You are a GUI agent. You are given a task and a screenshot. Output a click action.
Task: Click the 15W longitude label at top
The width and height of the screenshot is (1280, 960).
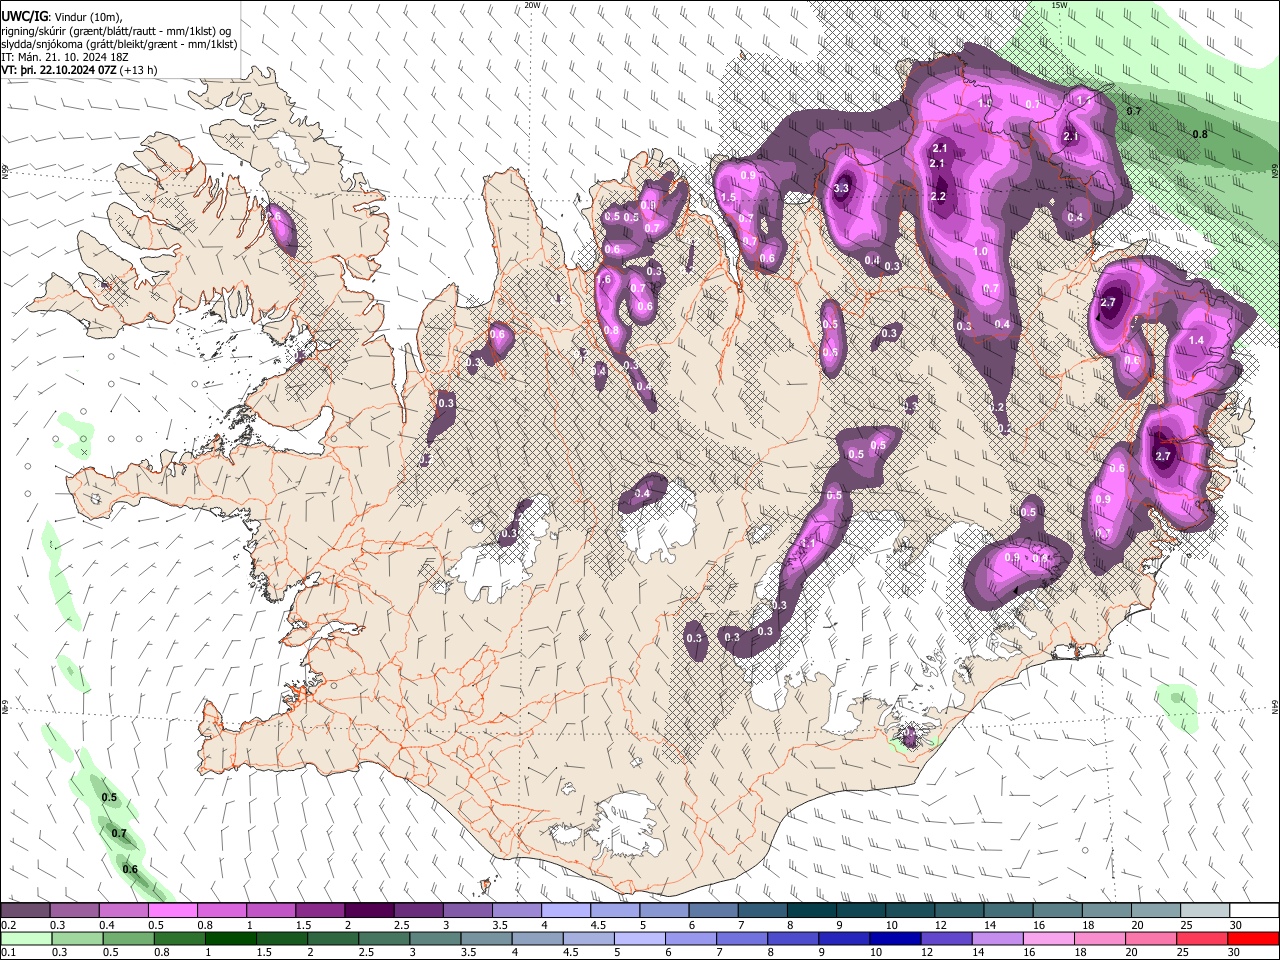[x=1059, y=5]
